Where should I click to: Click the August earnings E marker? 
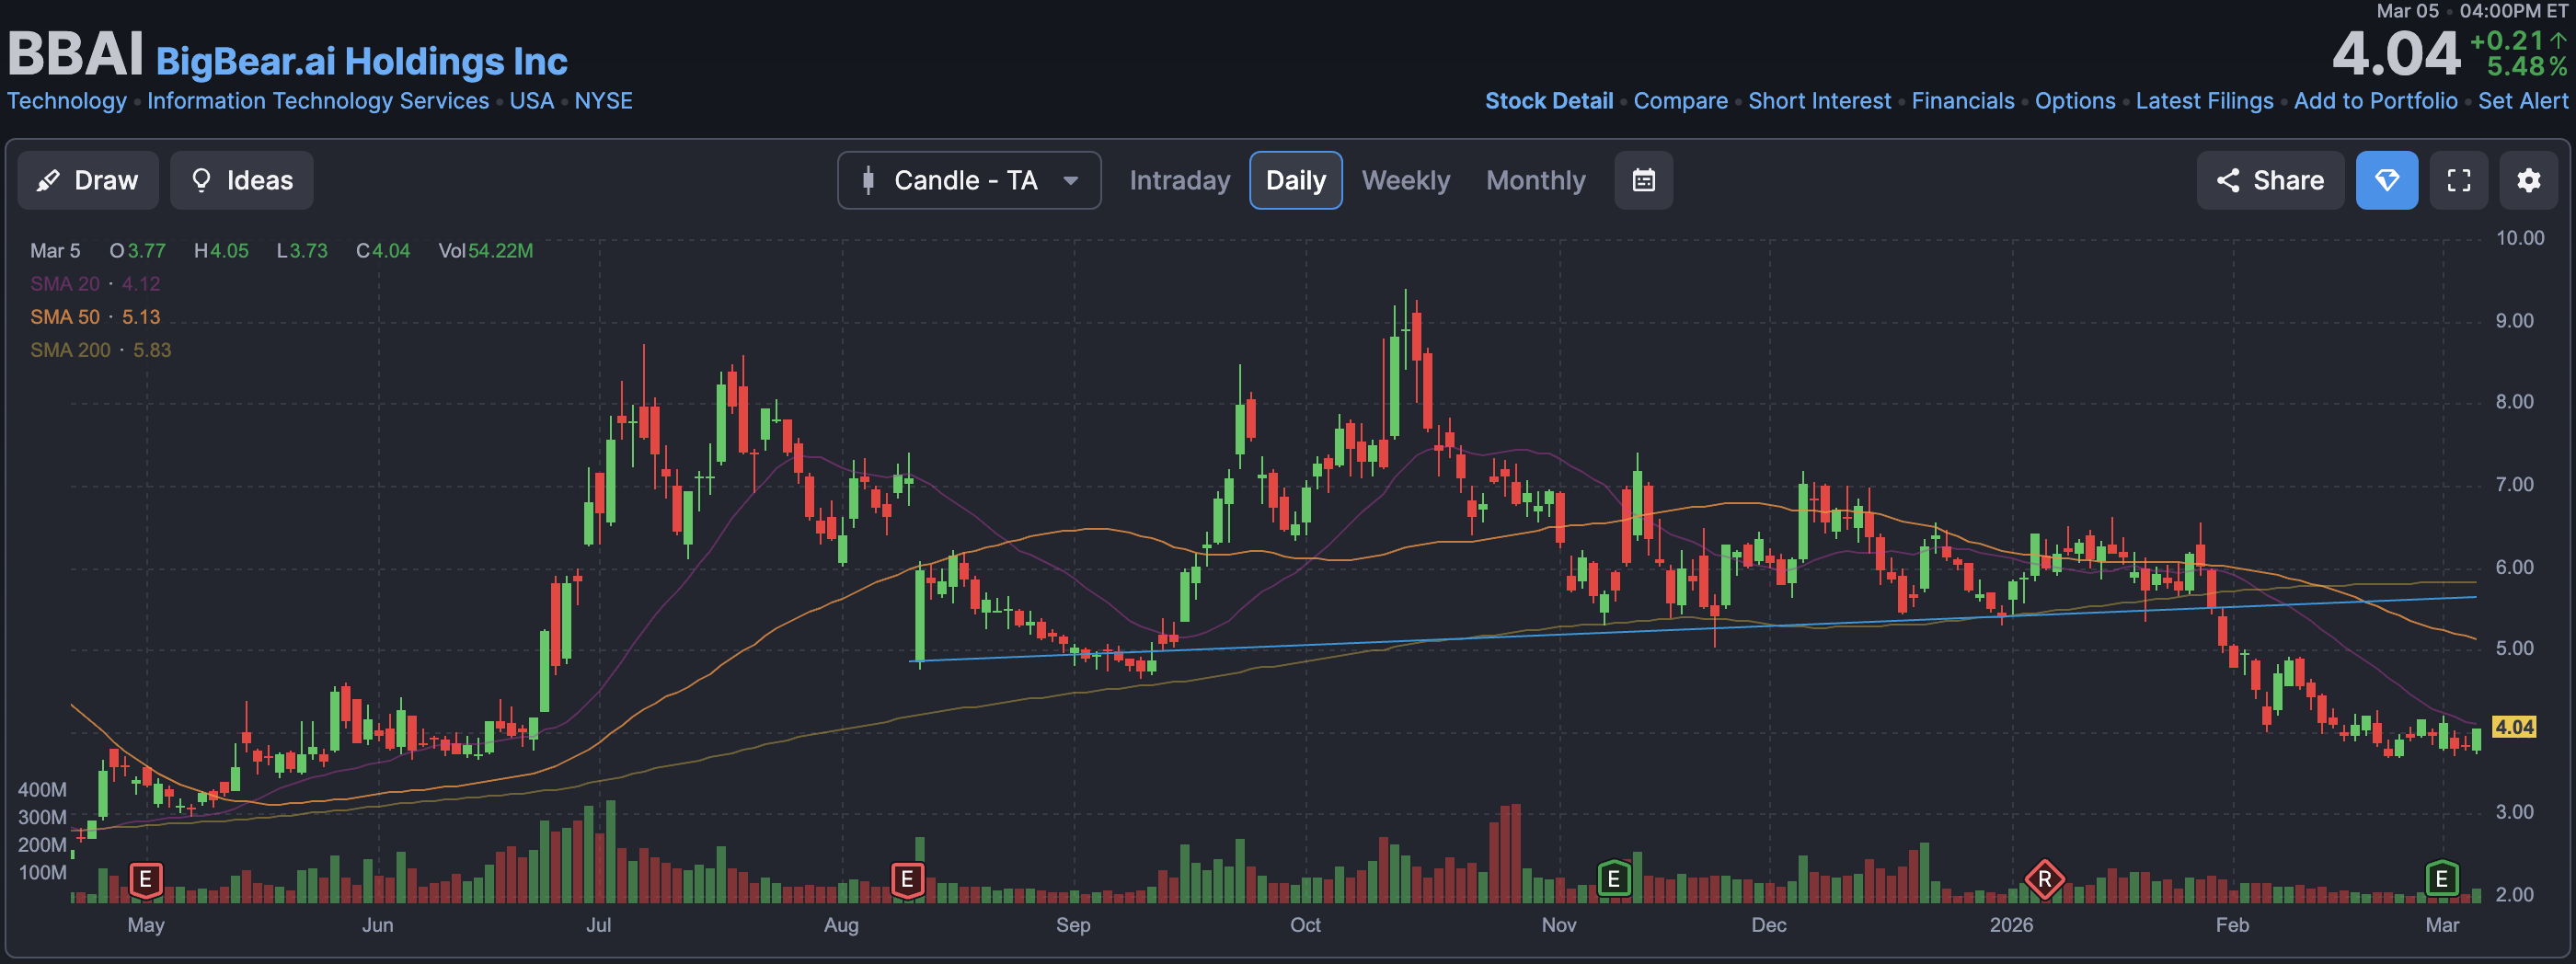click(906, 879)
